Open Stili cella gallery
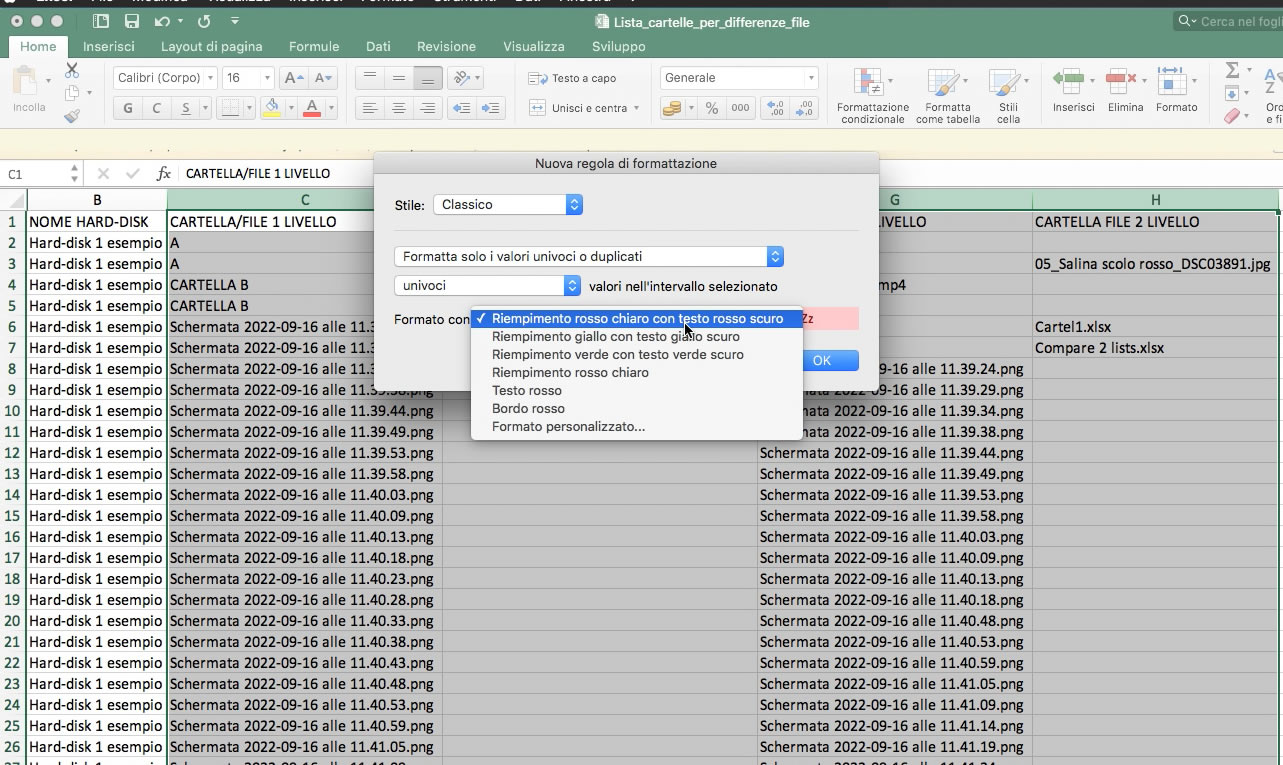The height and width of the screenshot is (765, 1283). [1008, 96]
